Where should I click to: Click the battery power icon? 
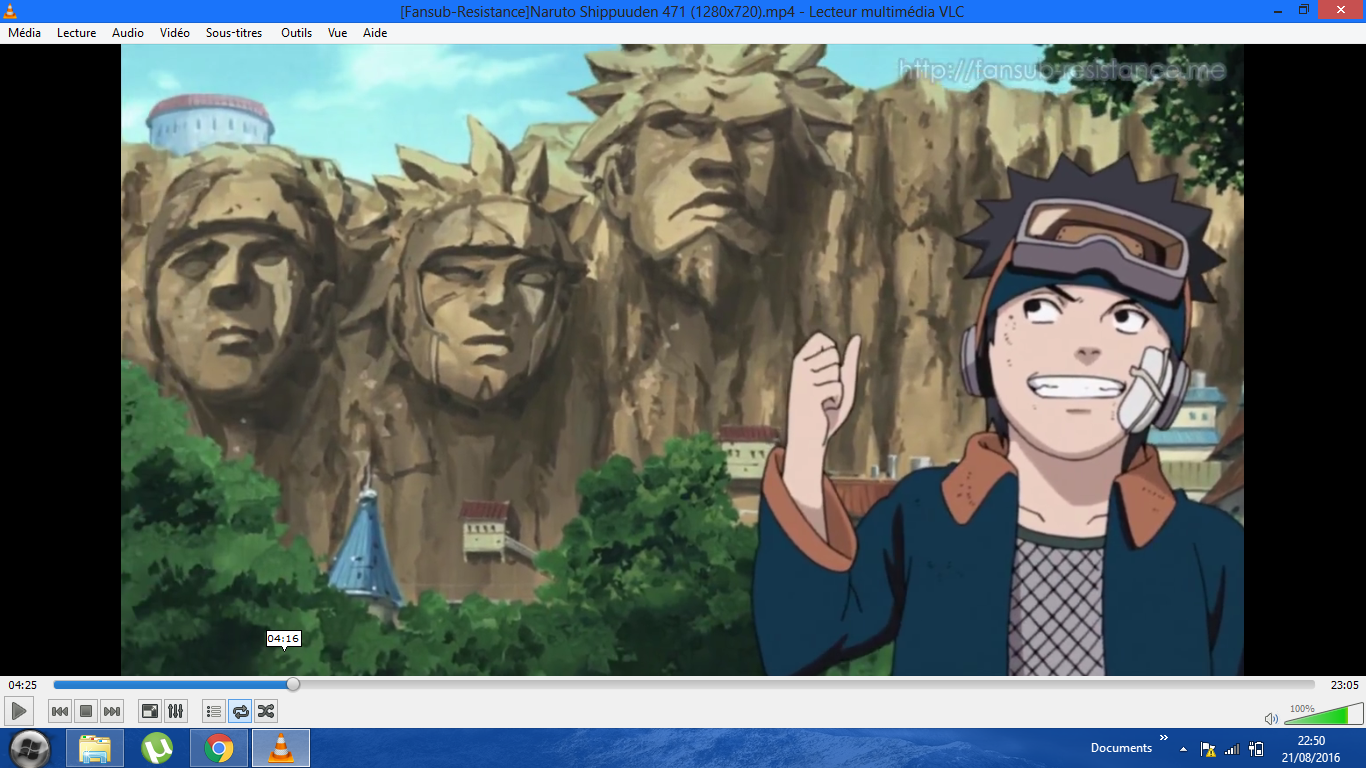1256,749
